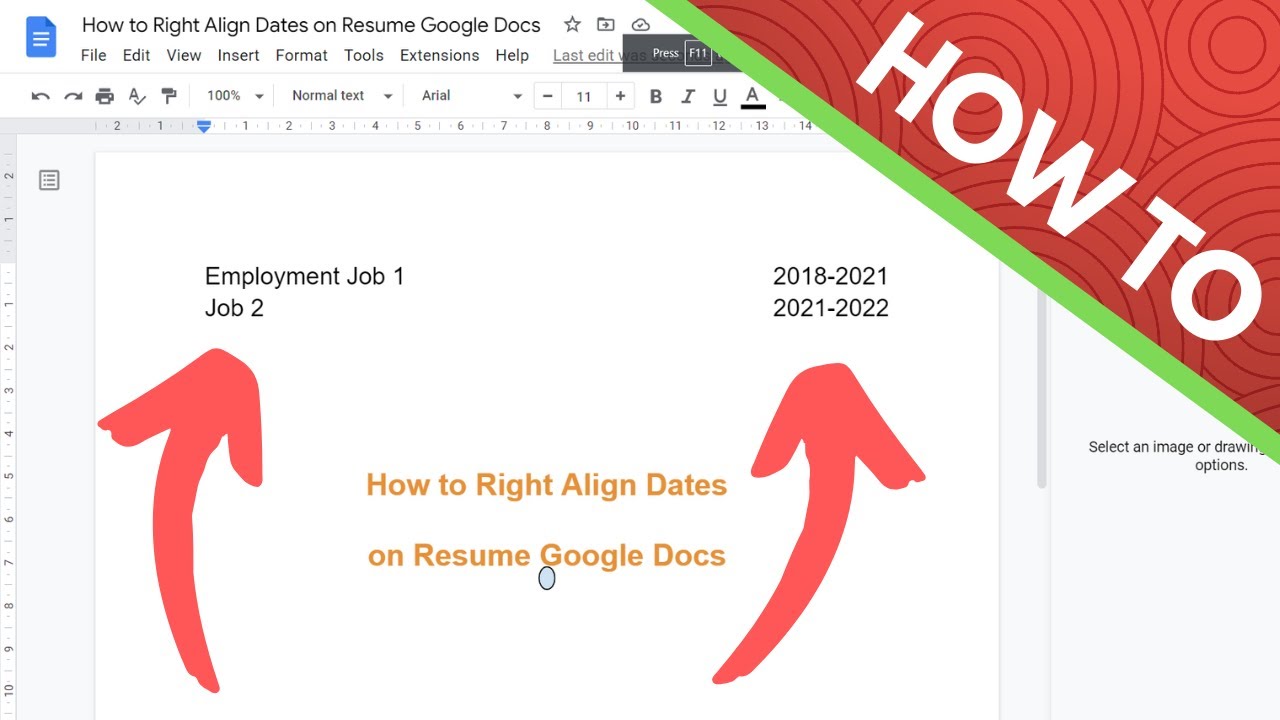Viewport: 1280px width, 720px height.
Task: Open the Google Docs home icon
Action: pos(41,37)
